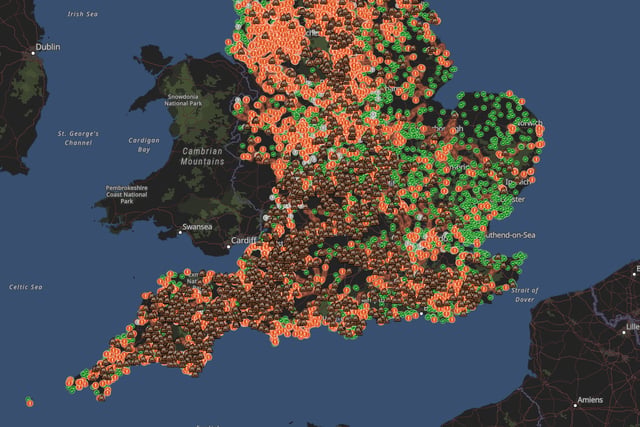The height and width of the screenshot is (427, 640).
Task: Select the white dot beside Cardiff
Action: [228, 247]
